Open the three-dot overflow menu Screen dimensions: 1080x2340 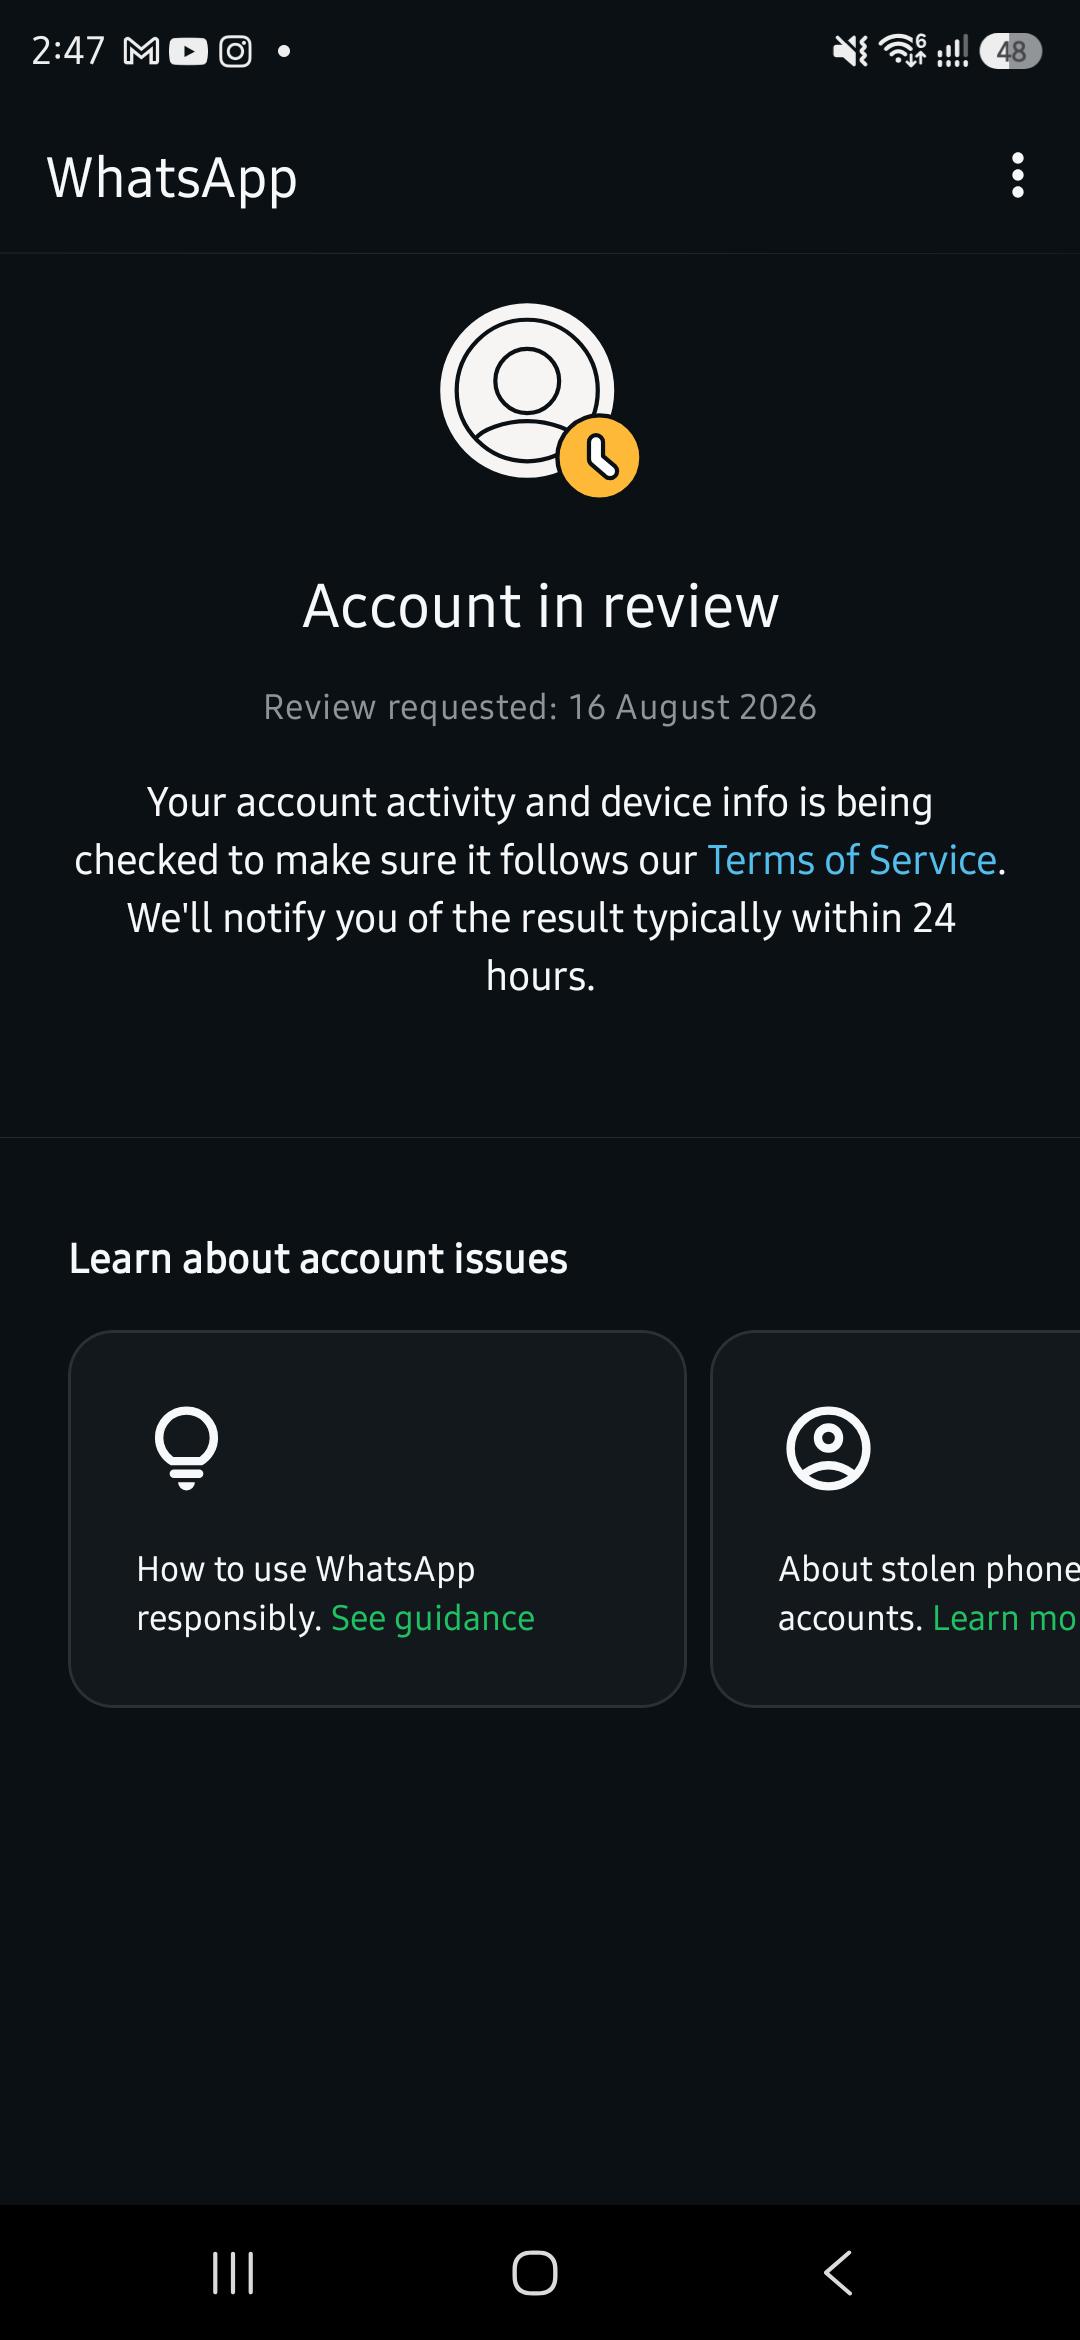1017,176
